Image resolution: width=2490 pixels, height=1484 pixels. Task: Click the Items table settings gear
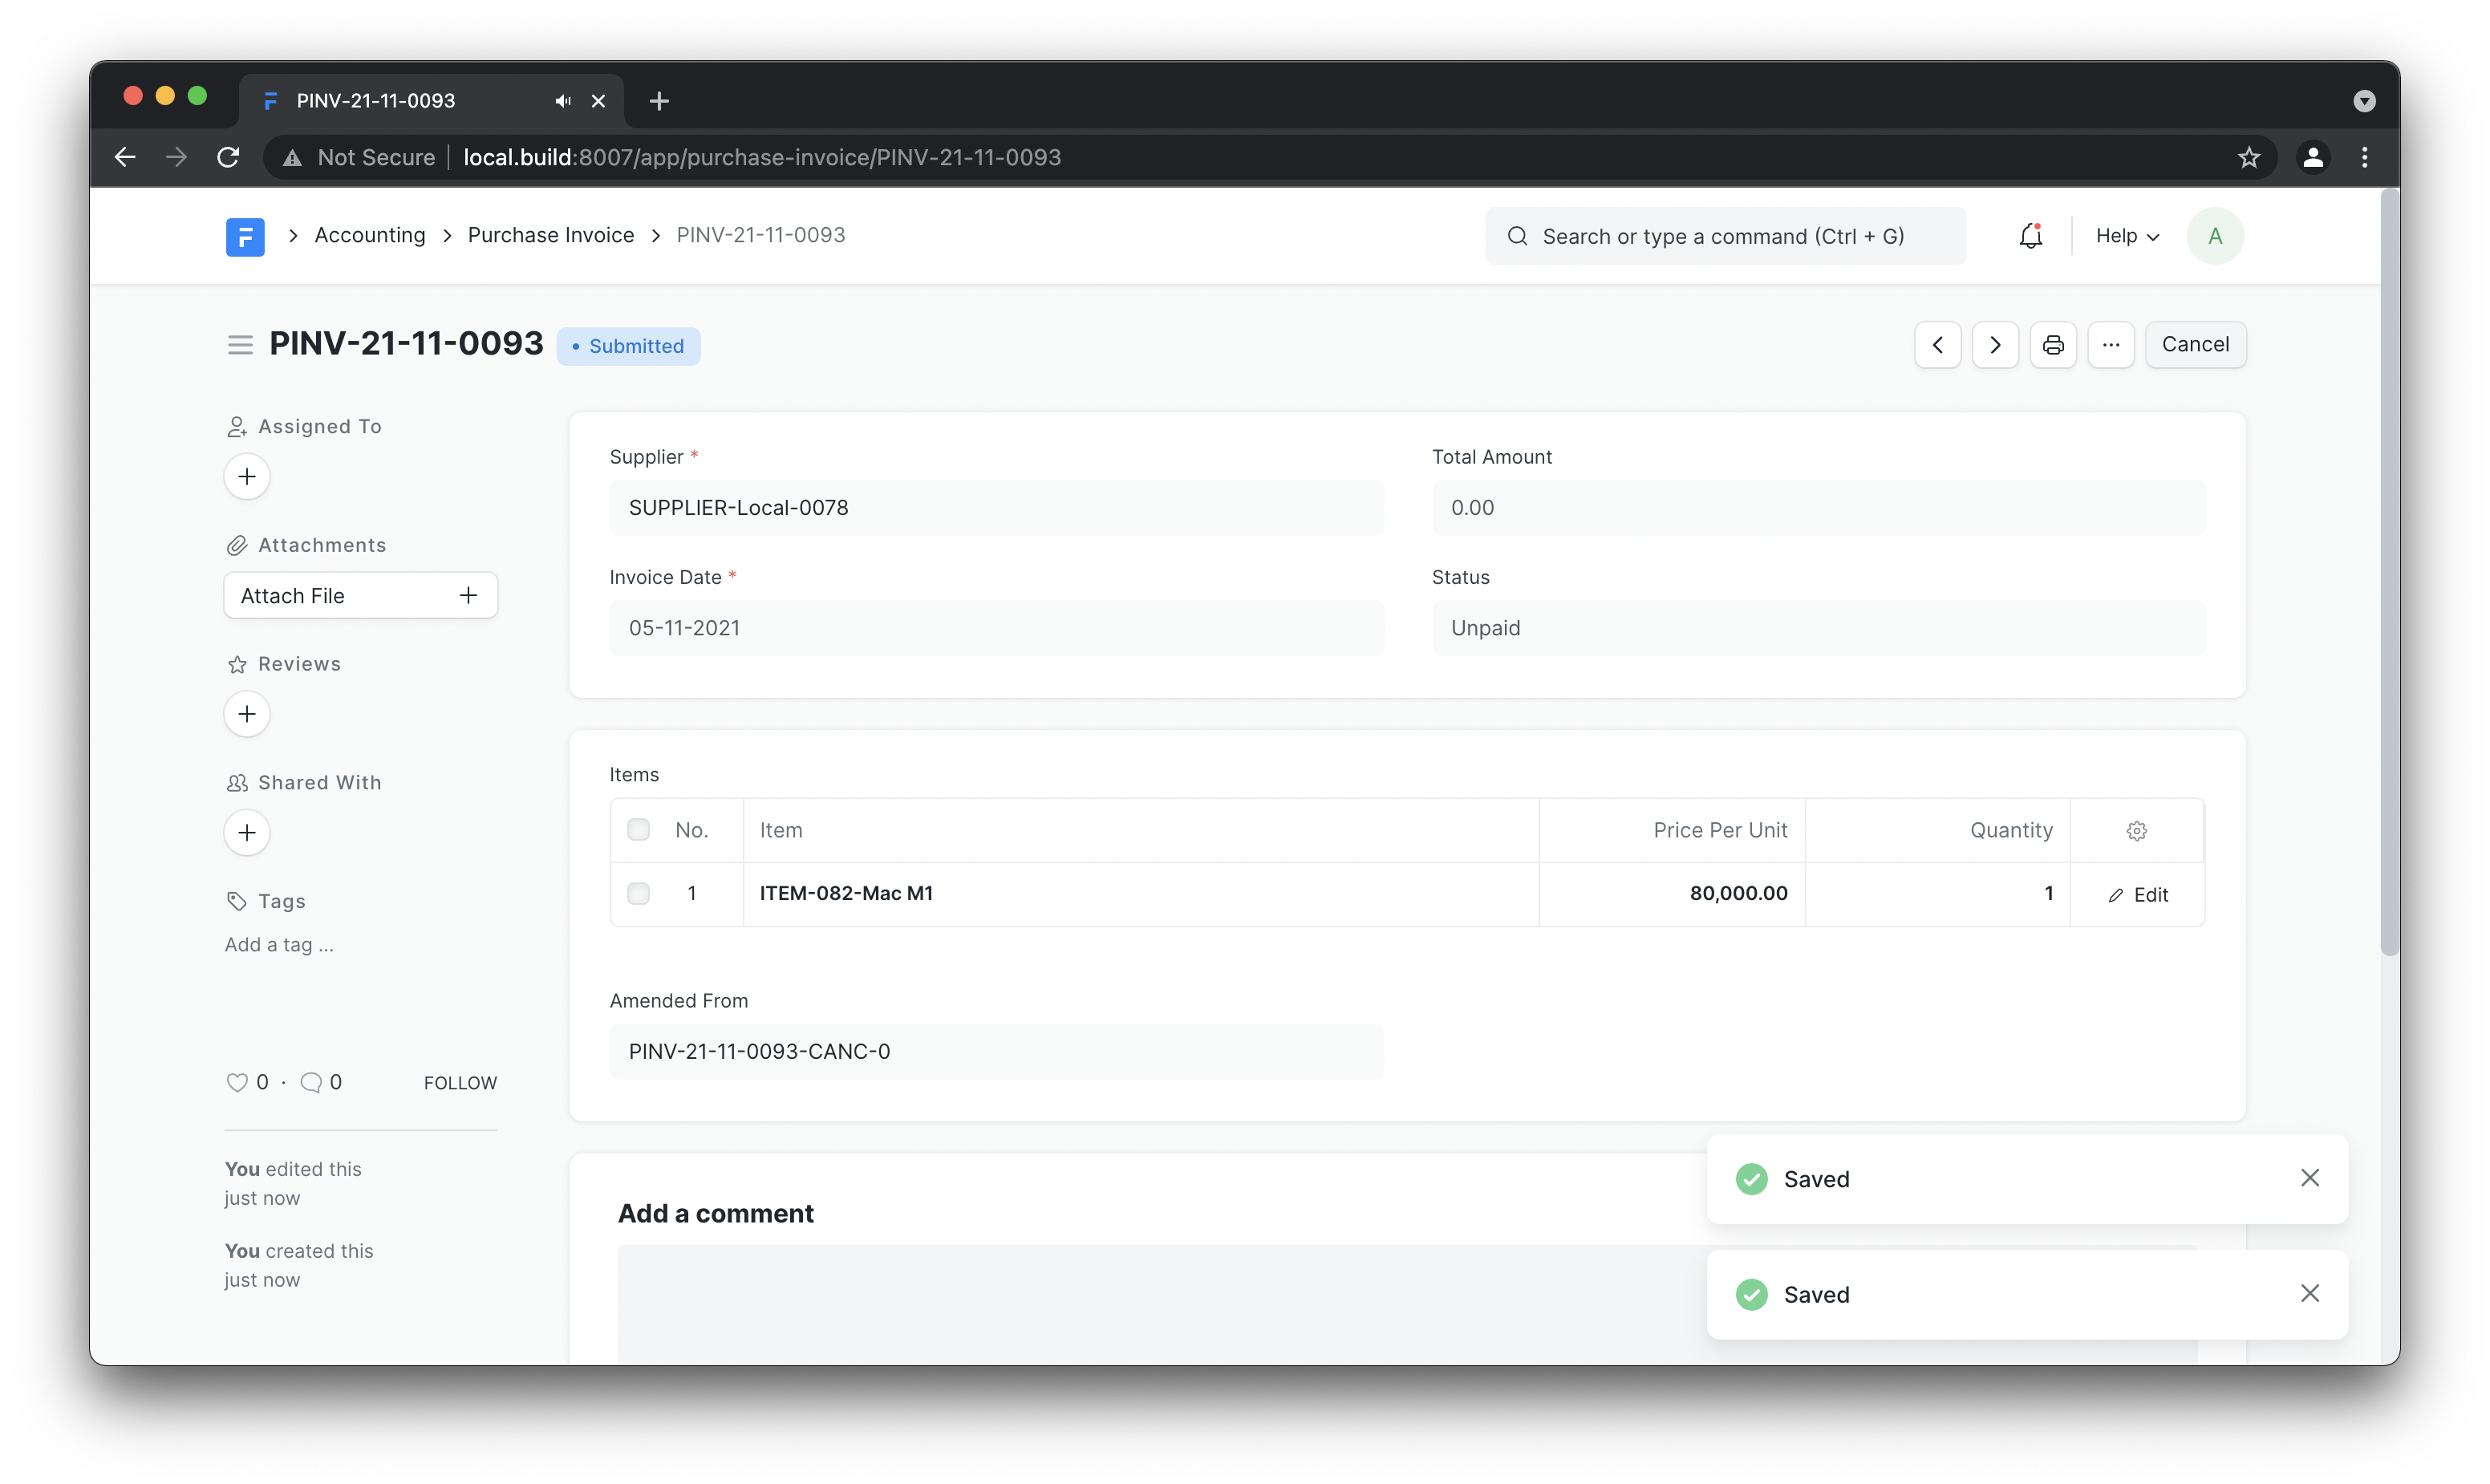point(2136,831)
